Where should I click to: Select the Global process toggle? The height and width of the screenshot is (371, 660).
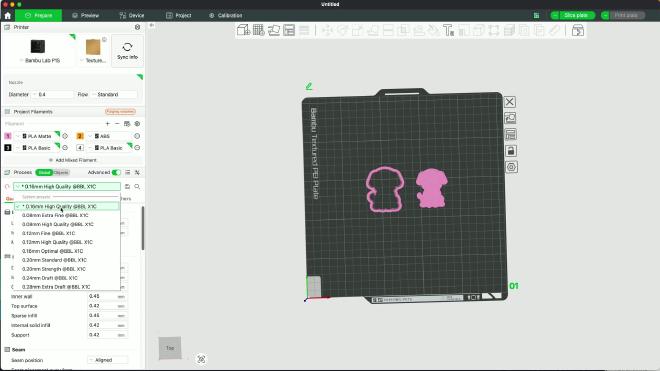coord(44,173)
